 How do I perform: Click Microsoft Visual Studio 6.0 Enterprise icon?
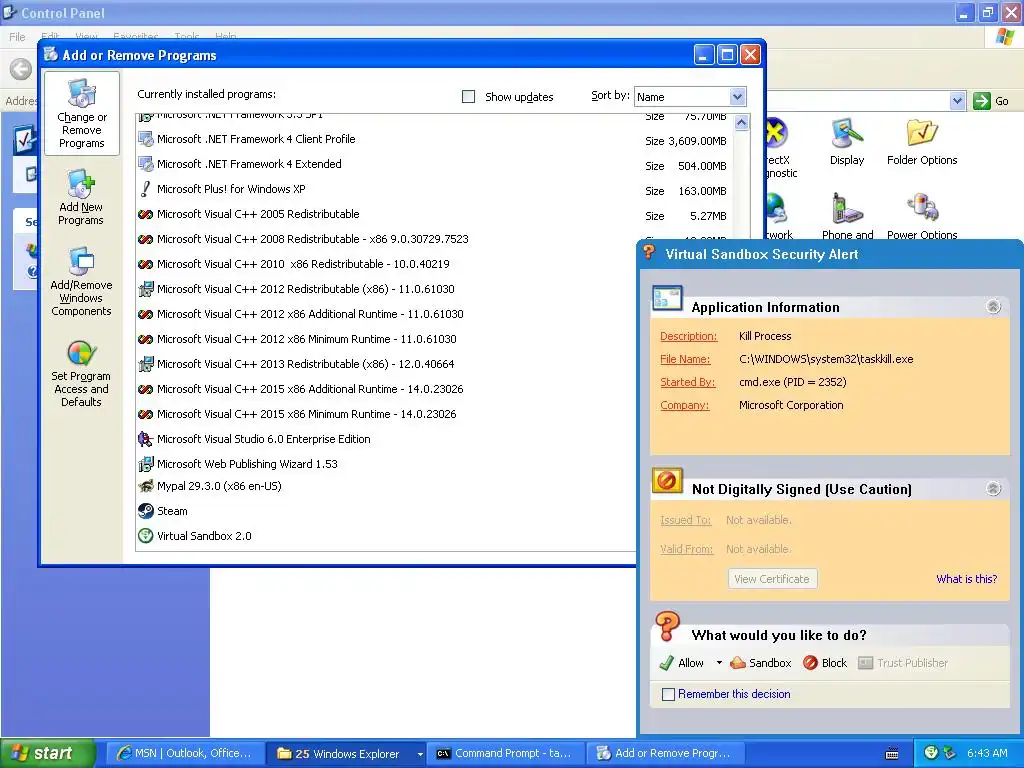point(146,439)
